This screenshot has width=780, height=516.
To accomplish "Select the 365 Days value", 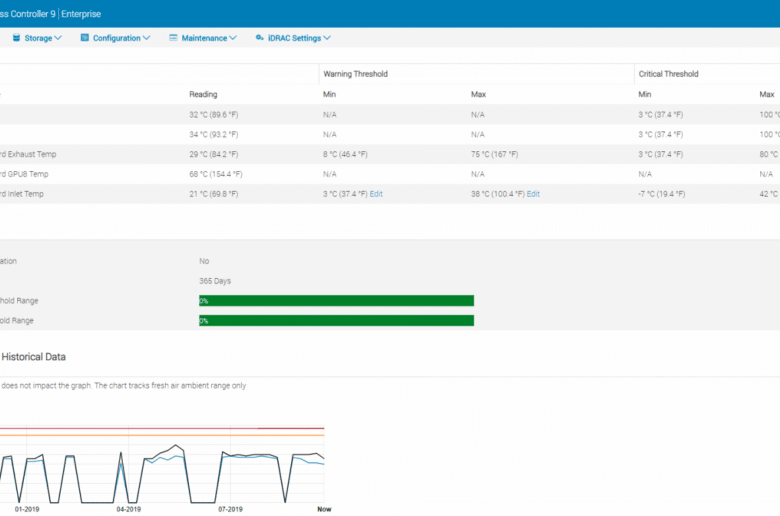I will [215, 281].
